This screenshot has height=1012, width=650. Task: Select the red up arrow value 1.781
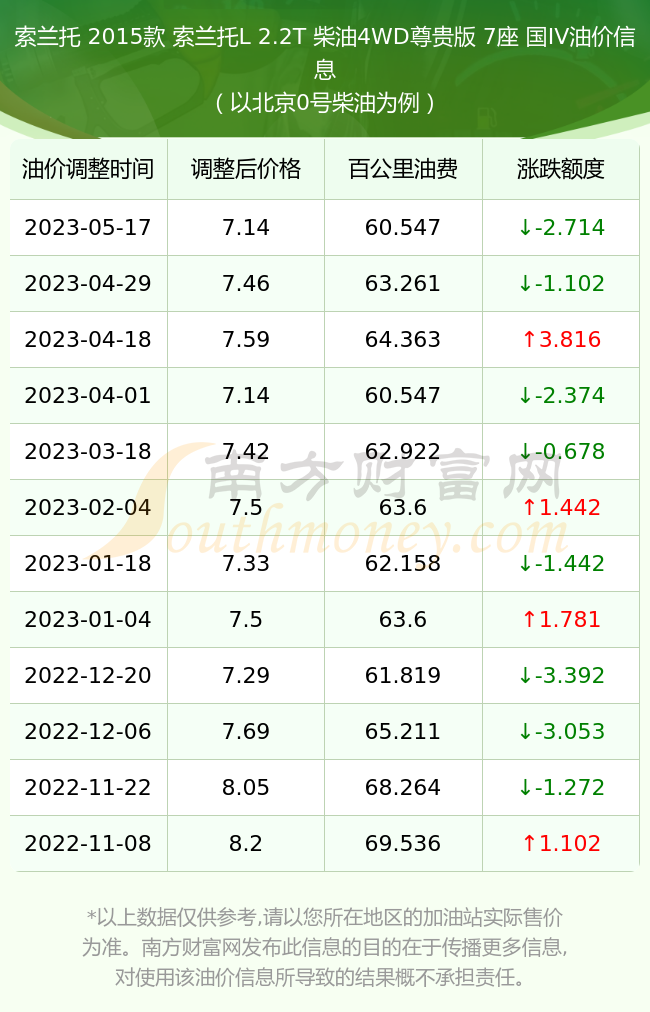[x=562, y=619]
